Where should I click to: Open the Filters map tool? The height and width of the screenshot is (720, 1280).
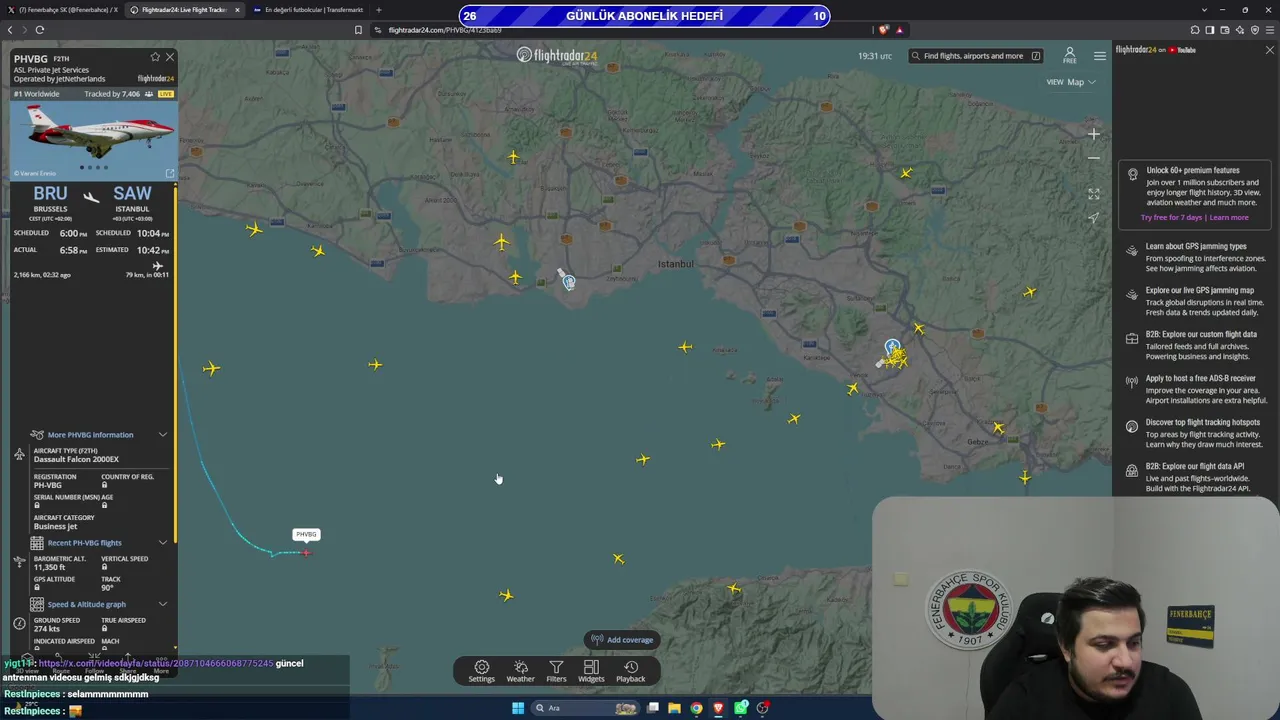(x=556, y=671)
